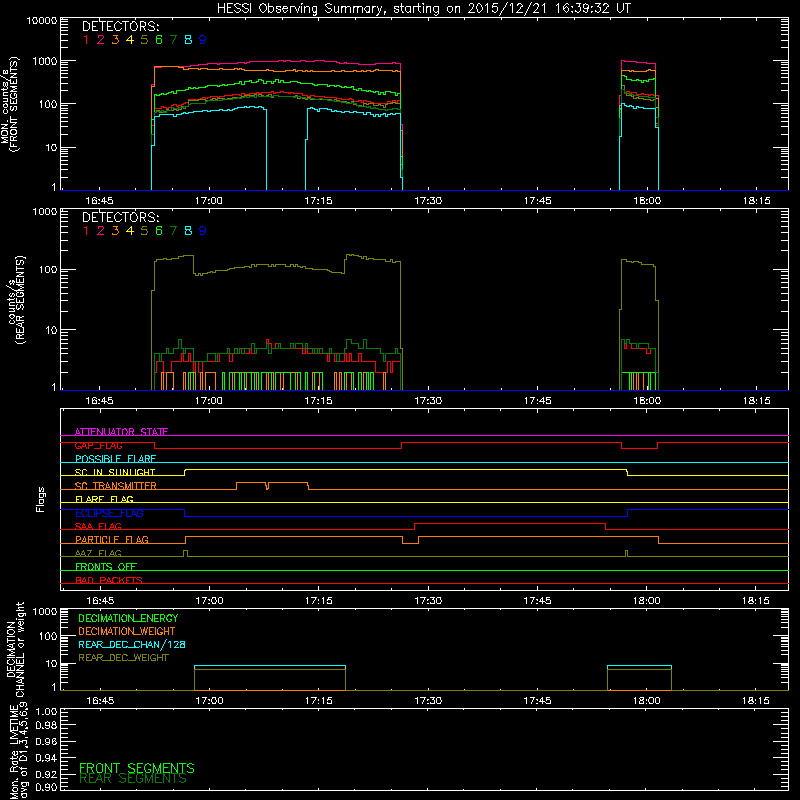
Task: Select detector 3 in the front segments legend
Action: coord(115,40)
